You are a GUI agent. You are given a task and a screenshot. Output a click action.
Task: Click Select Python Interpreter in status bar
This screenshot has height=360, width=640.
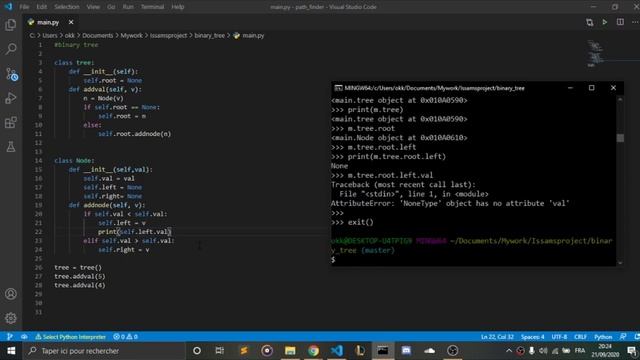tap(70, 337)
